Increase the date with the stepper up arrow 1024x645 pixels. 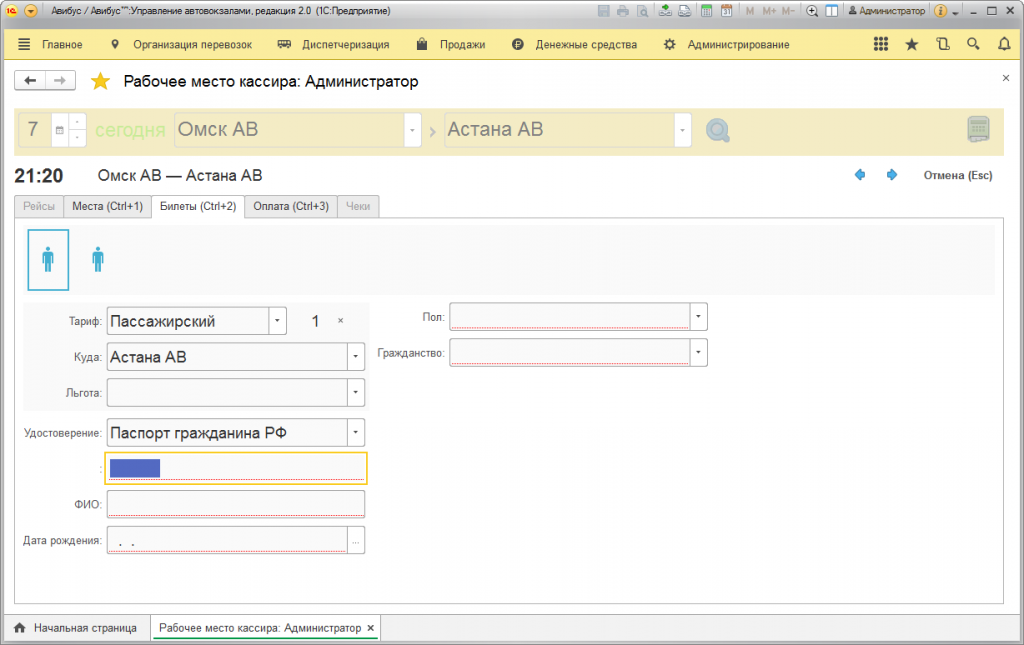[77, 122]
